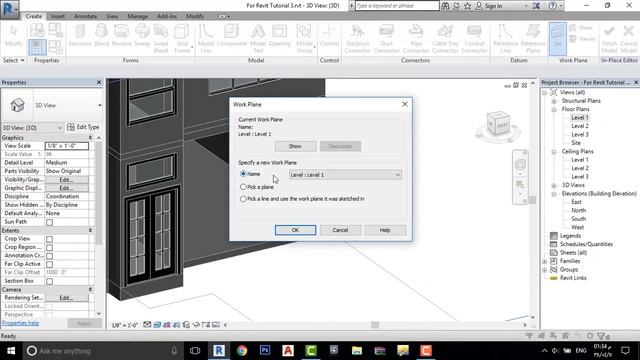The height and width of the screenshot is (360, 640).
Task: Click the Component tool
Action: click(232, 36)
